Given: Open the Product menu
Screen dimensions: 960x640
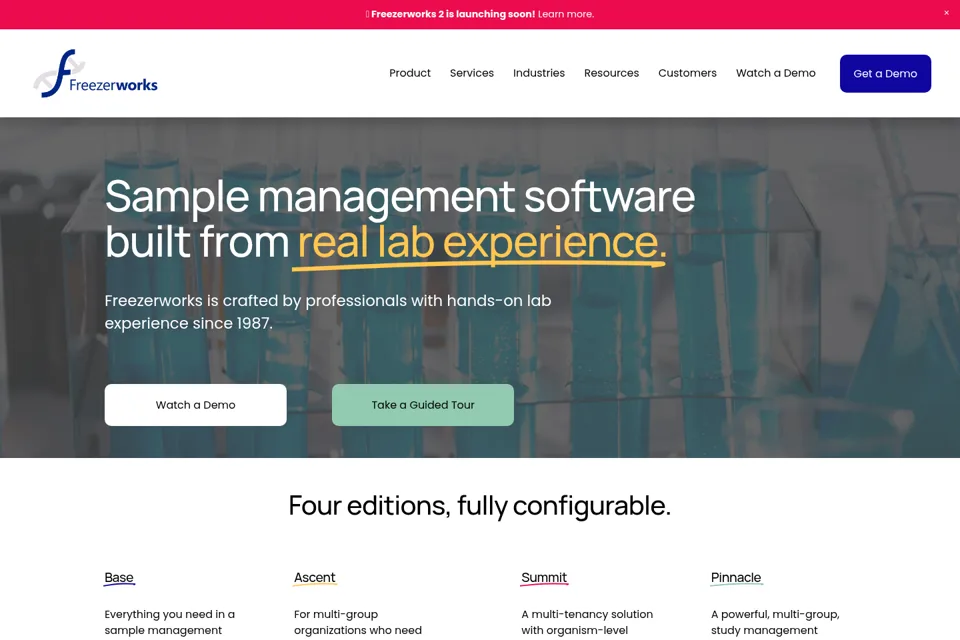Looking at the screenshot, I should click(410, 73).
